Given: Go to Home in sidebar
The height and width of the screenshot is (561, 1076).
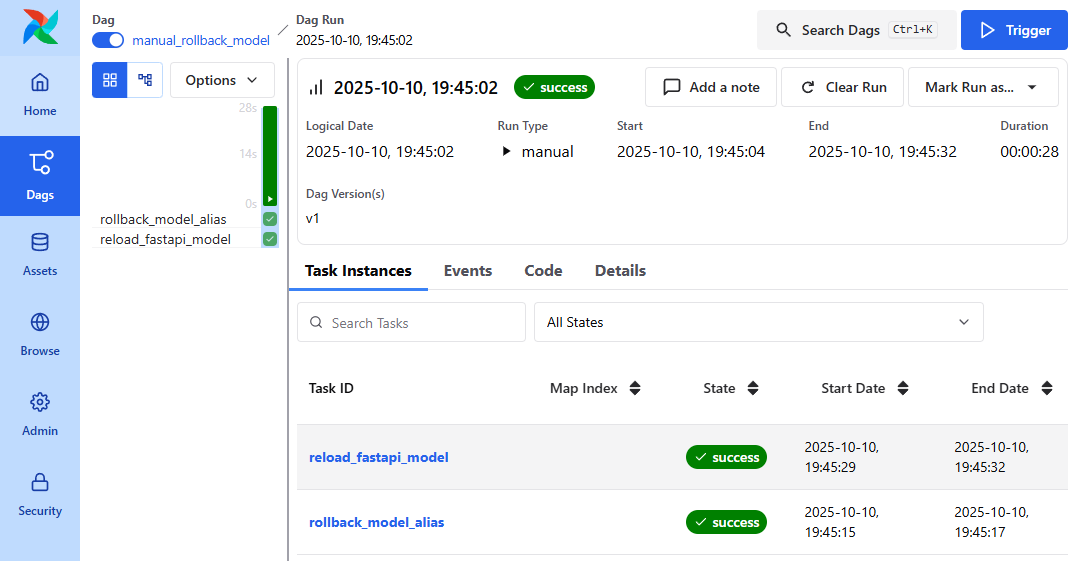Looking at the screenshot, I should (x=40, y=95).
